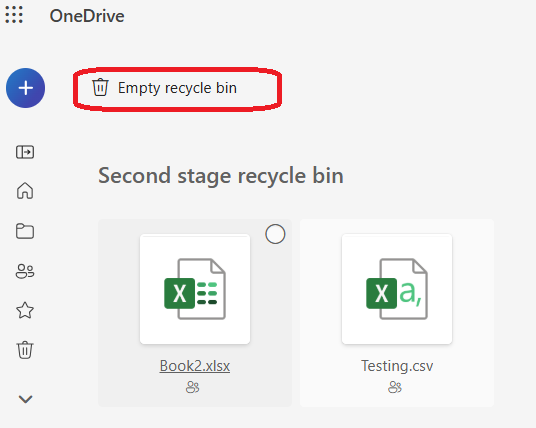This screenshot has height=428, width=536.
Task: Expand more sidebar items chevron
Action: [26, 399]
